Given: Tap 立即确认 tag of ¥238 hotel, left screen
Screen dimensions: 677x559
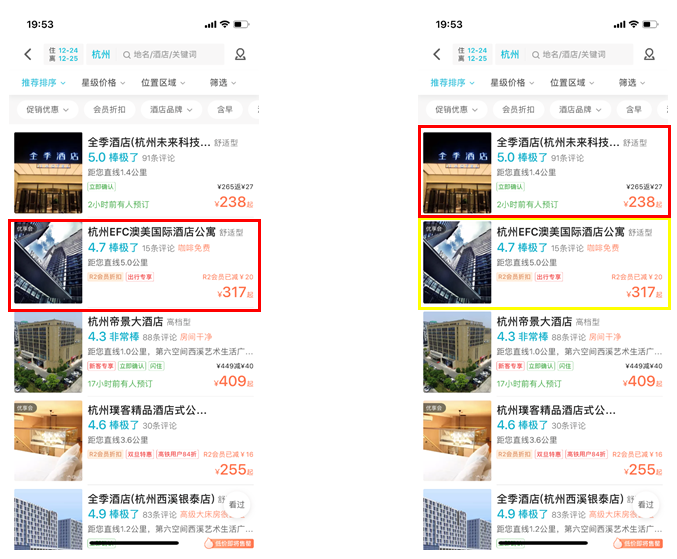Looking at the screenshot, I should click(101, 187).
